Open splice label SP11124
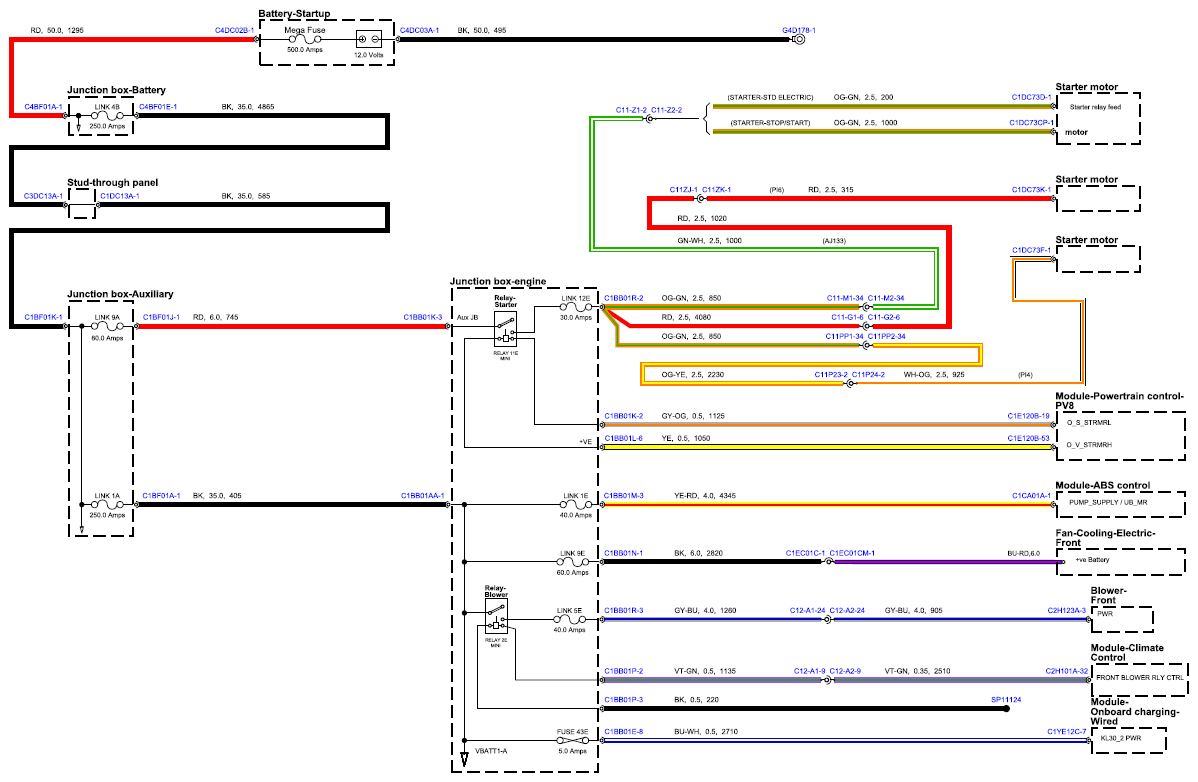This screenshot has height=782, width=1198. 1006,700
